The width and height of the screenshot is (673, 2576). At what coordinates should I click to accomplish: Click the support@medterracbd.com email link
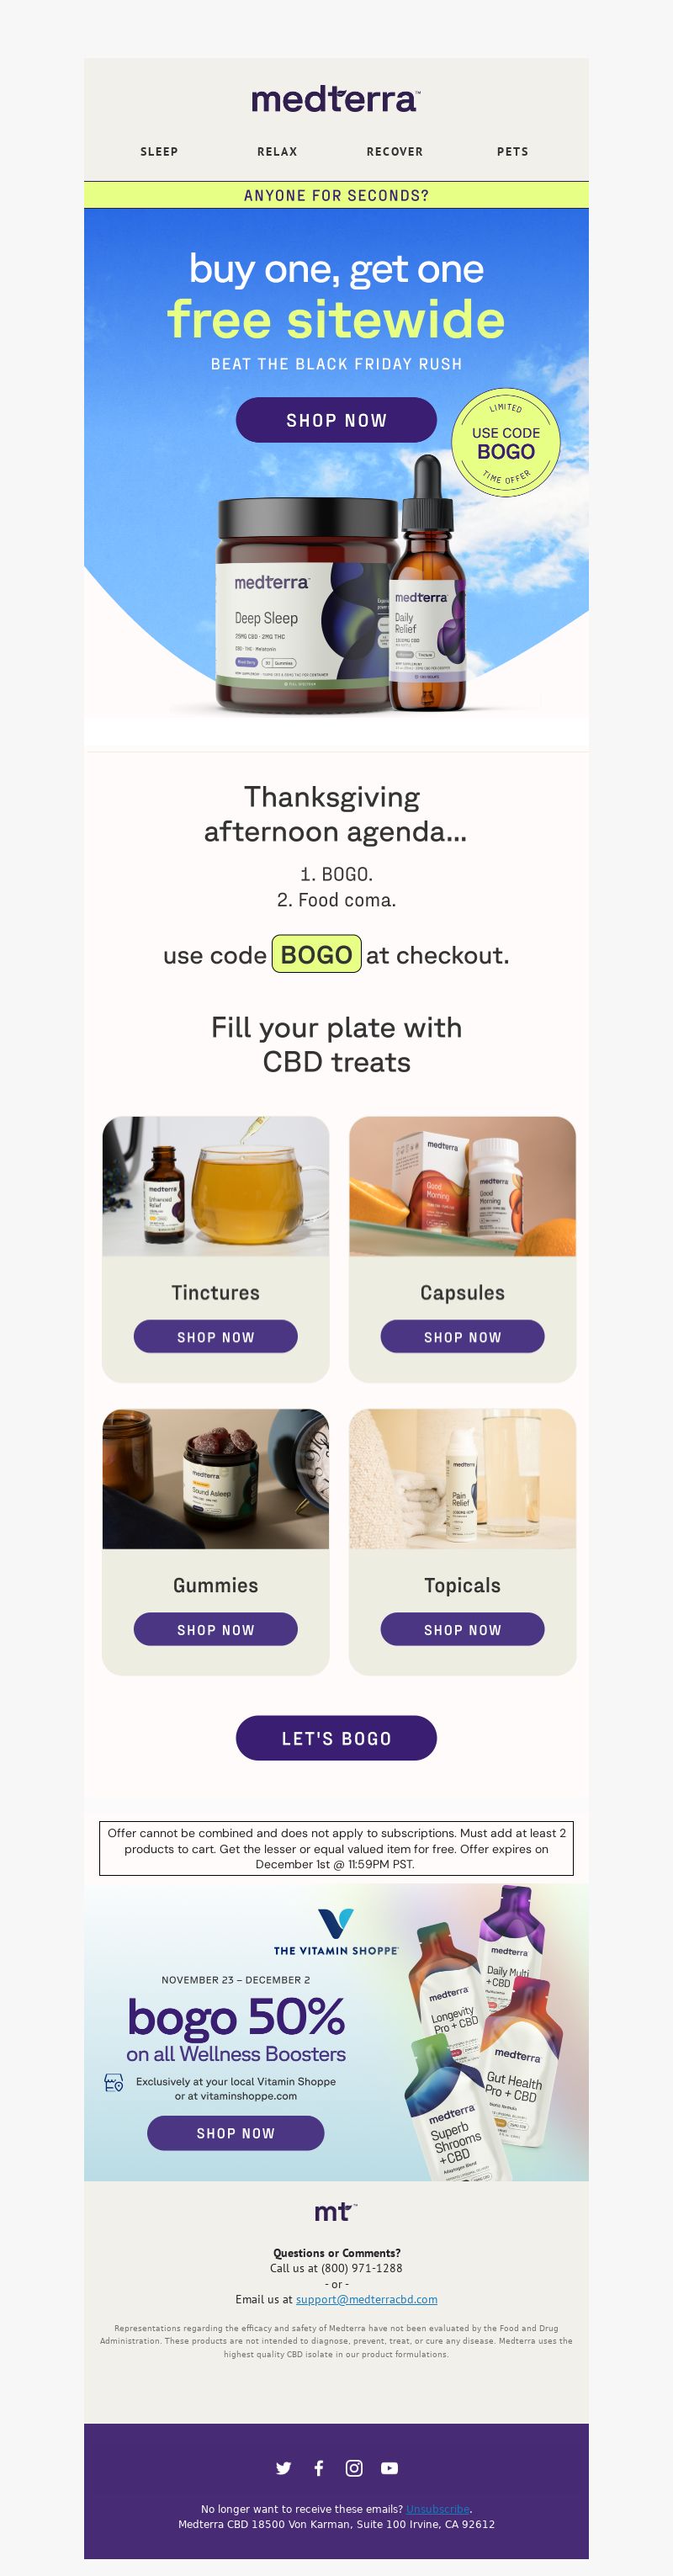366,2299
